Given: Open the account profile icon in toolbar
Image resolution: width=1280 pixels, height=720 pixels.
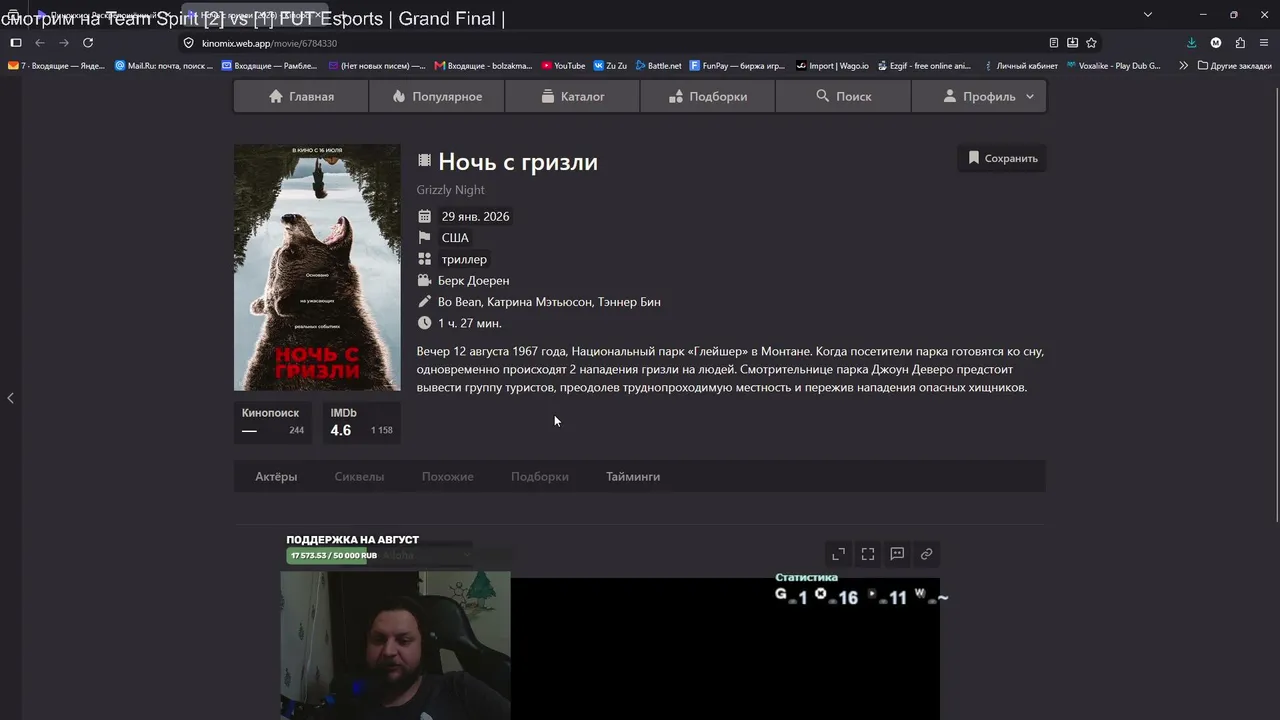Looking at the screenshot, I should [x=1216, y=43].
